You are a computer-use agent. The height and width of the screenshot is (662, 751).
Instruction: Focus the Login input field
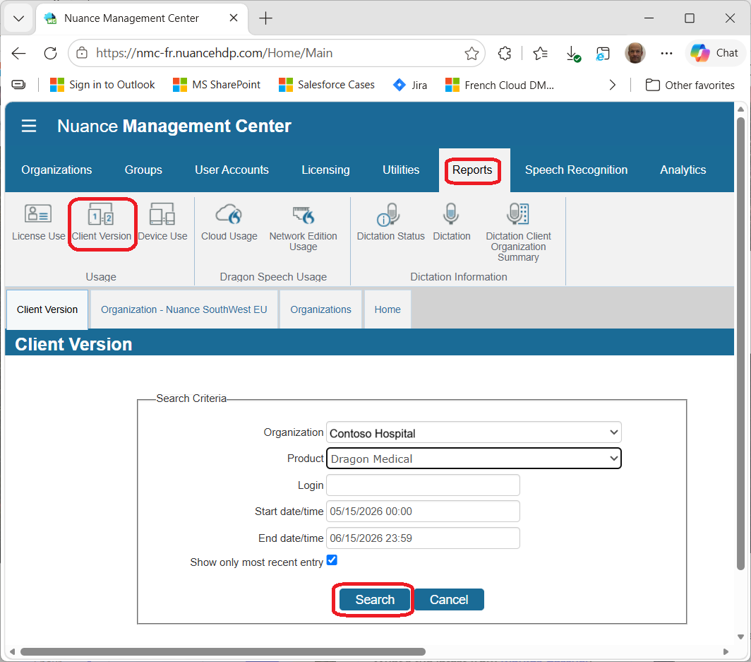[x=423, y=485]
